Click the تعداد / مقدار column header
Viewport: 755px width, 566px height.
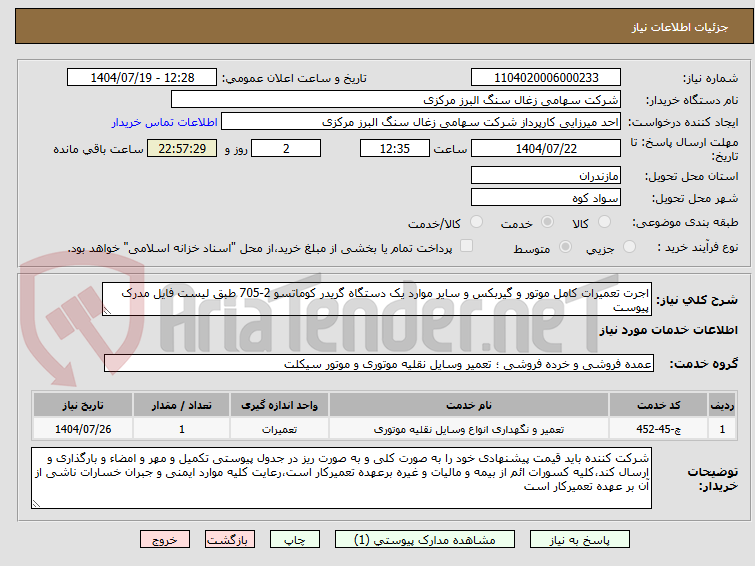coord(182,405)
